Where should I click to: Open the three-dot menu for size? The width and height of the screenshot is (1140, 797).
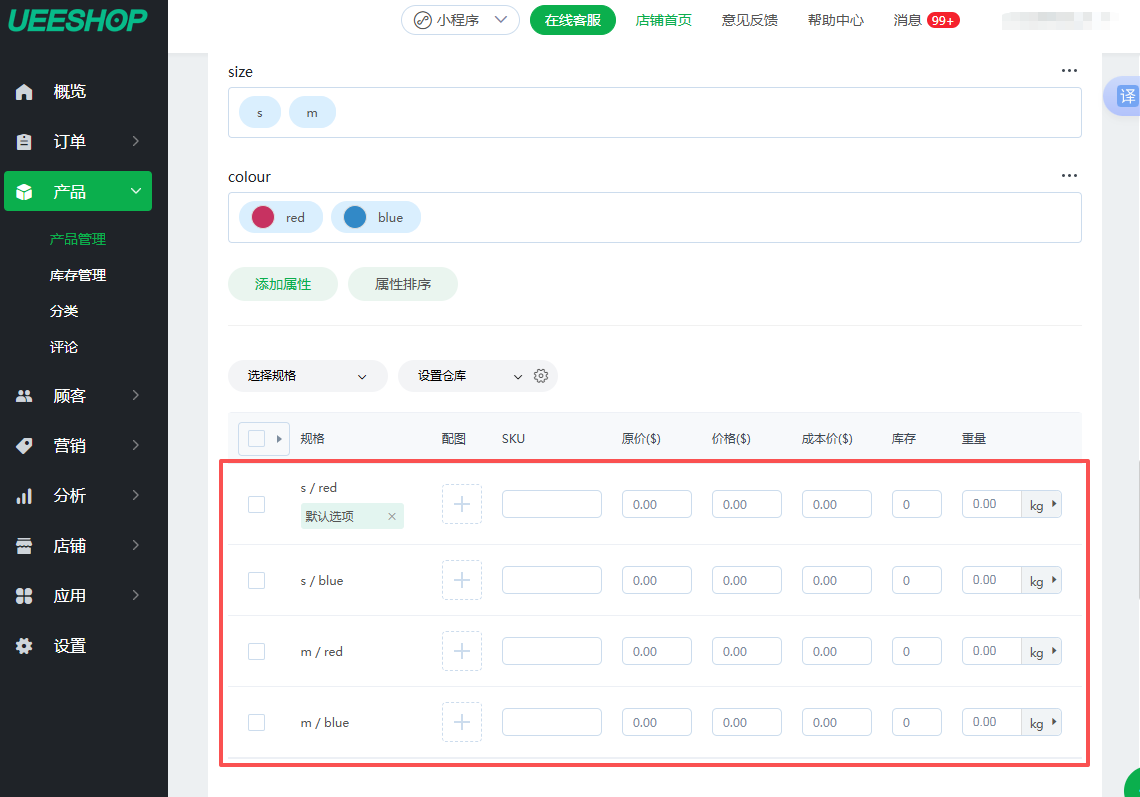[1069, 71]
